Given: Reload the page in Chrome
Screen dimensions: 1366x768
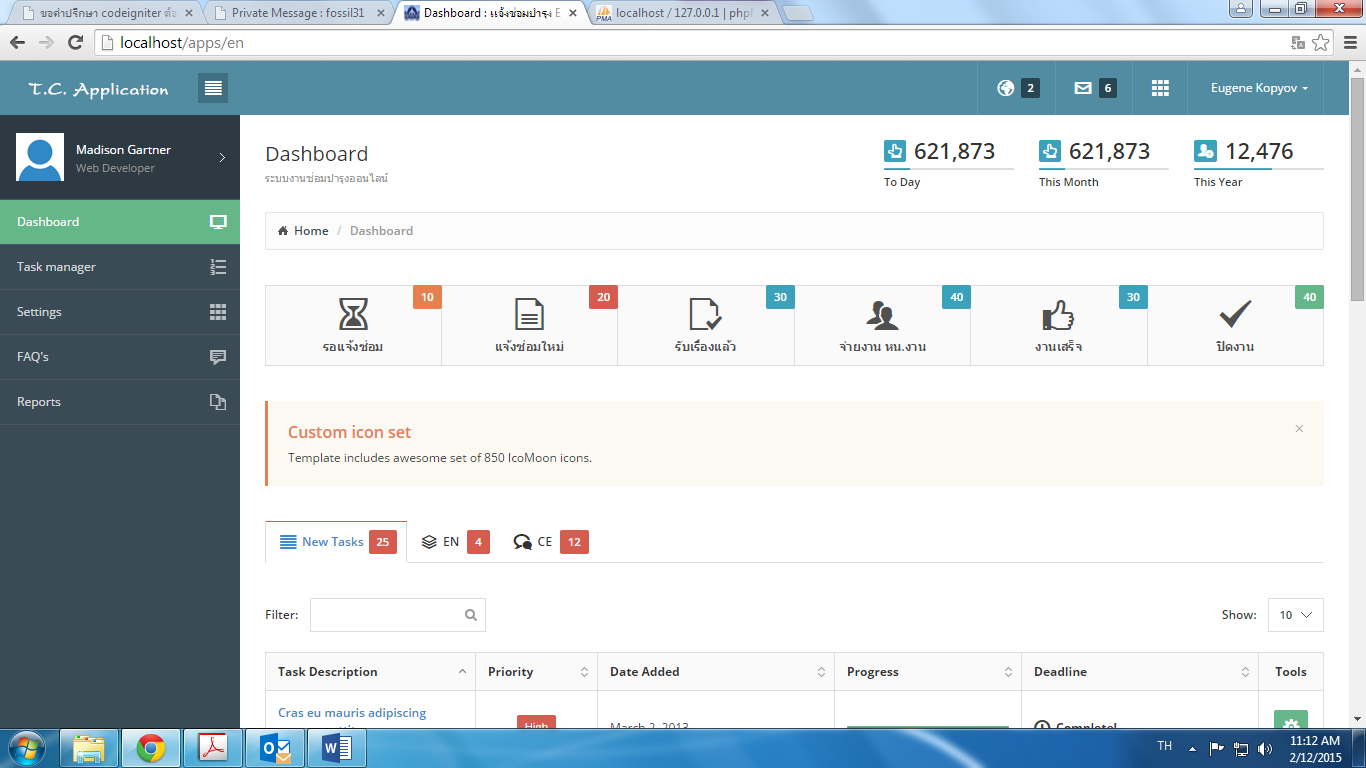Looking at the screenshot, I should point(75,42).
